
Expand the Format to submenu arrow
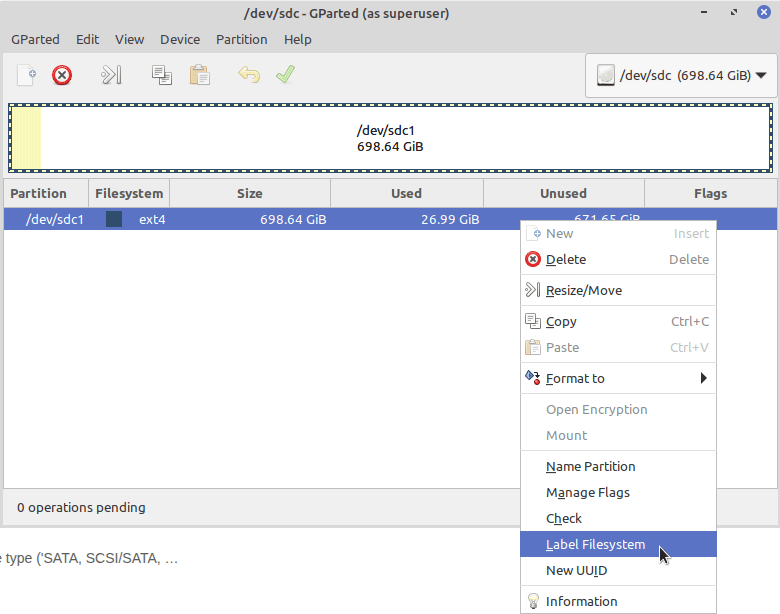pos(703,378)
